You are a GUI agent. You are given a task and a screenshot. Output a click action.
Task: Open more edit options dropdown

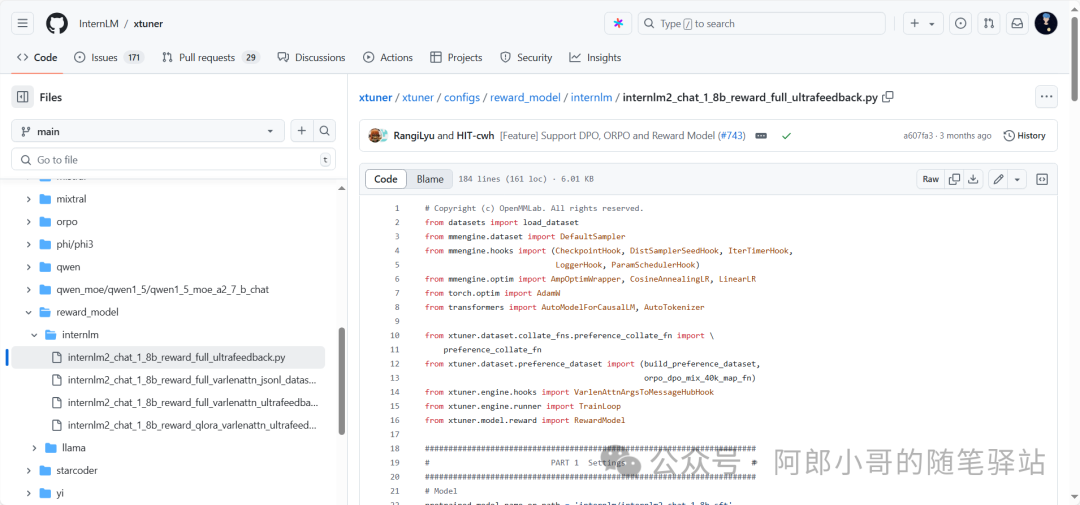point(1017,179)
